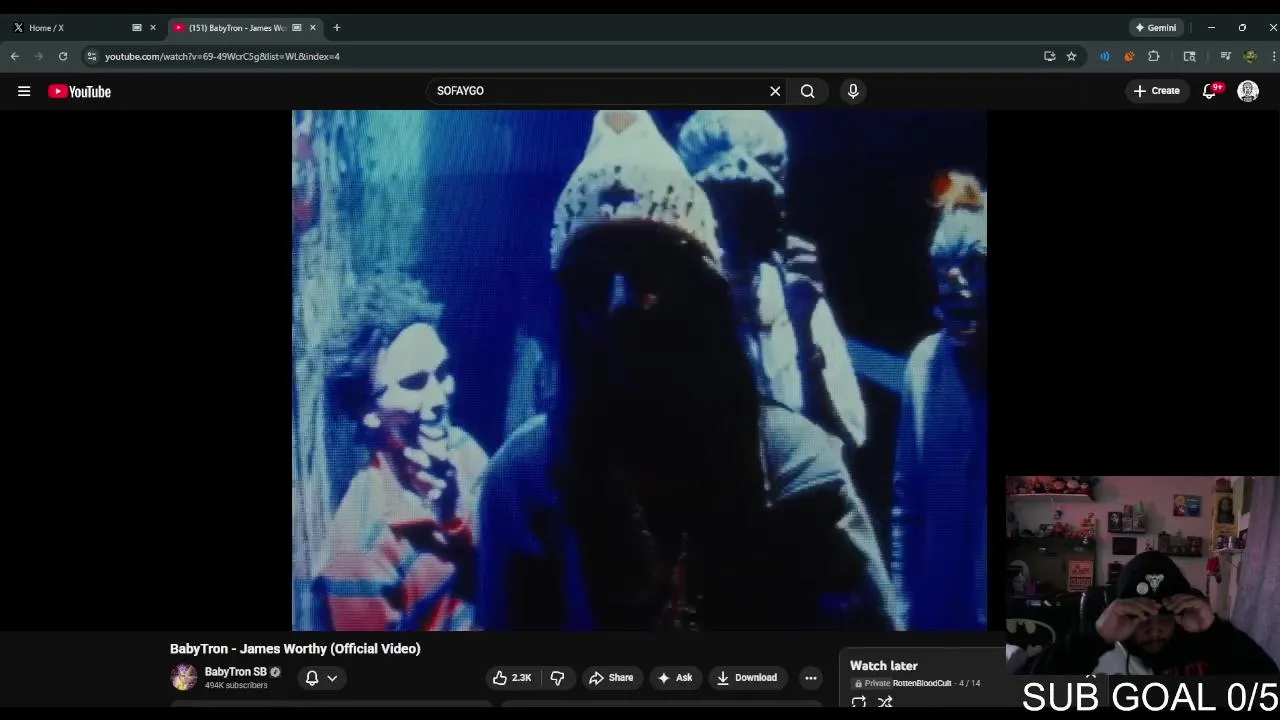Open a new browser tab
The width and height of the screenshot is (1280, 720).
coord(337,28)
